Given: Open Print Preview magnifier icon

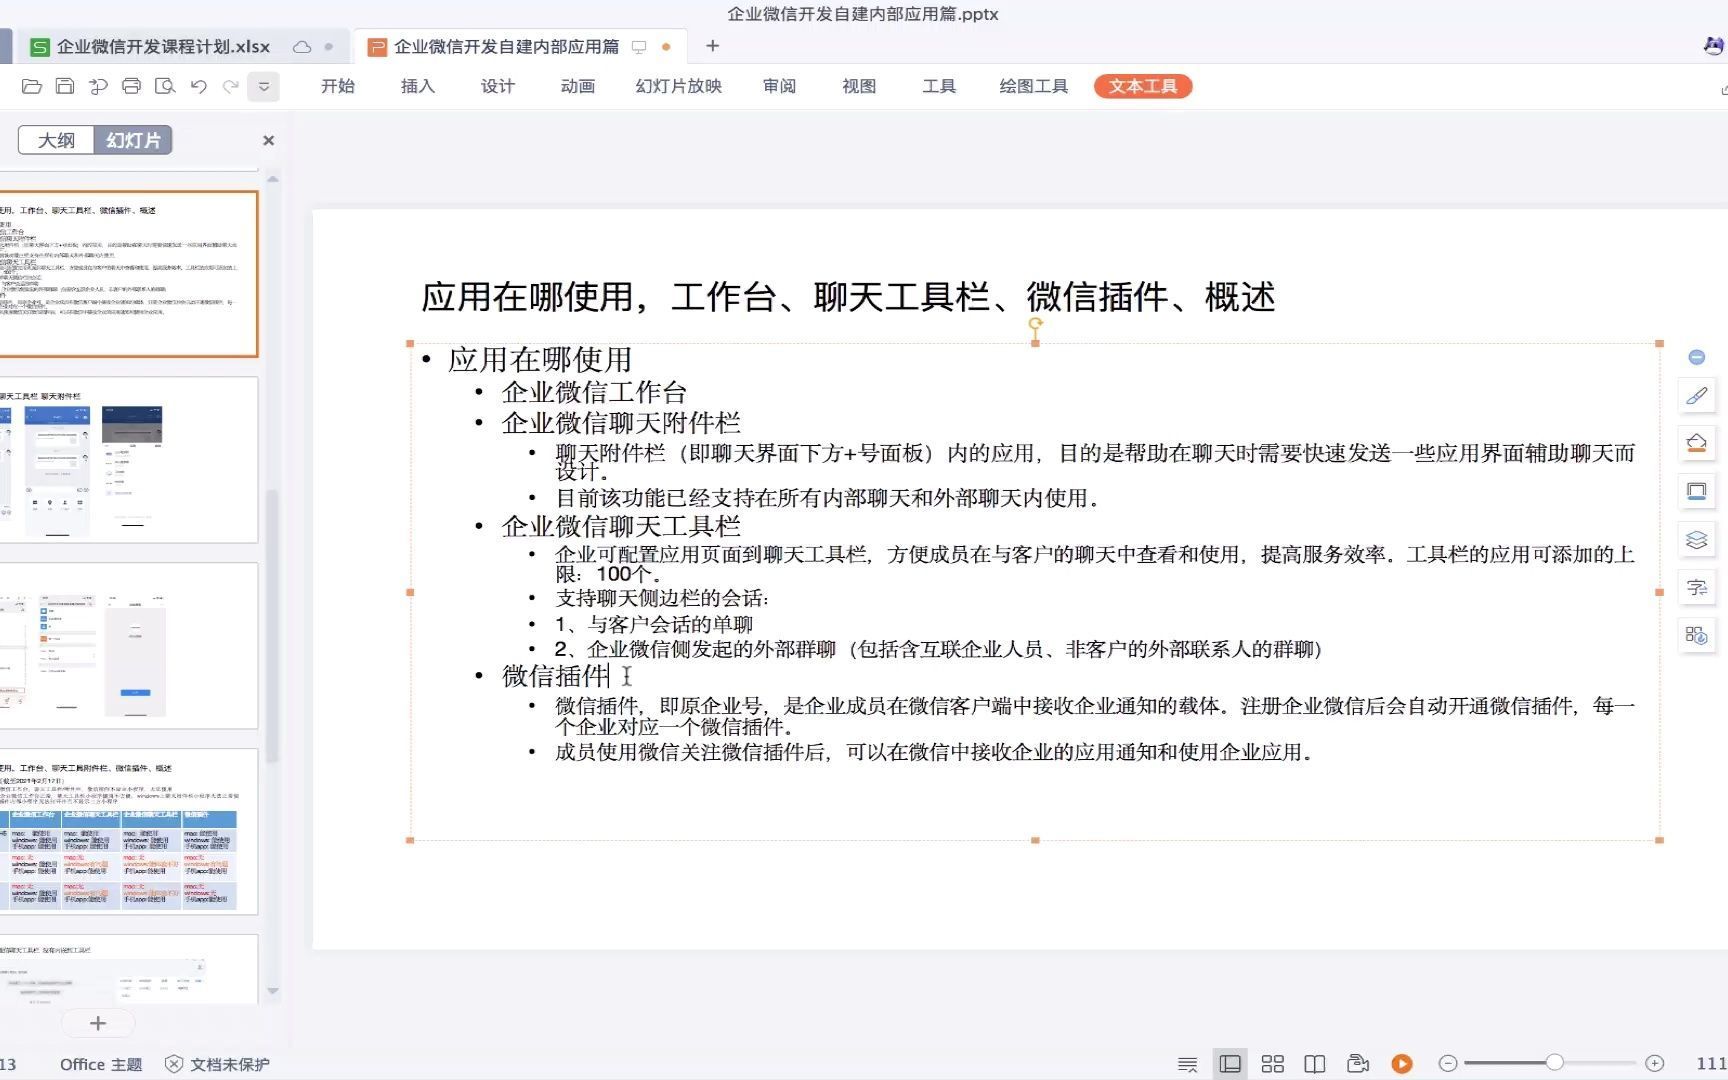Looking at the screenshot, I should tap(165, 86).
